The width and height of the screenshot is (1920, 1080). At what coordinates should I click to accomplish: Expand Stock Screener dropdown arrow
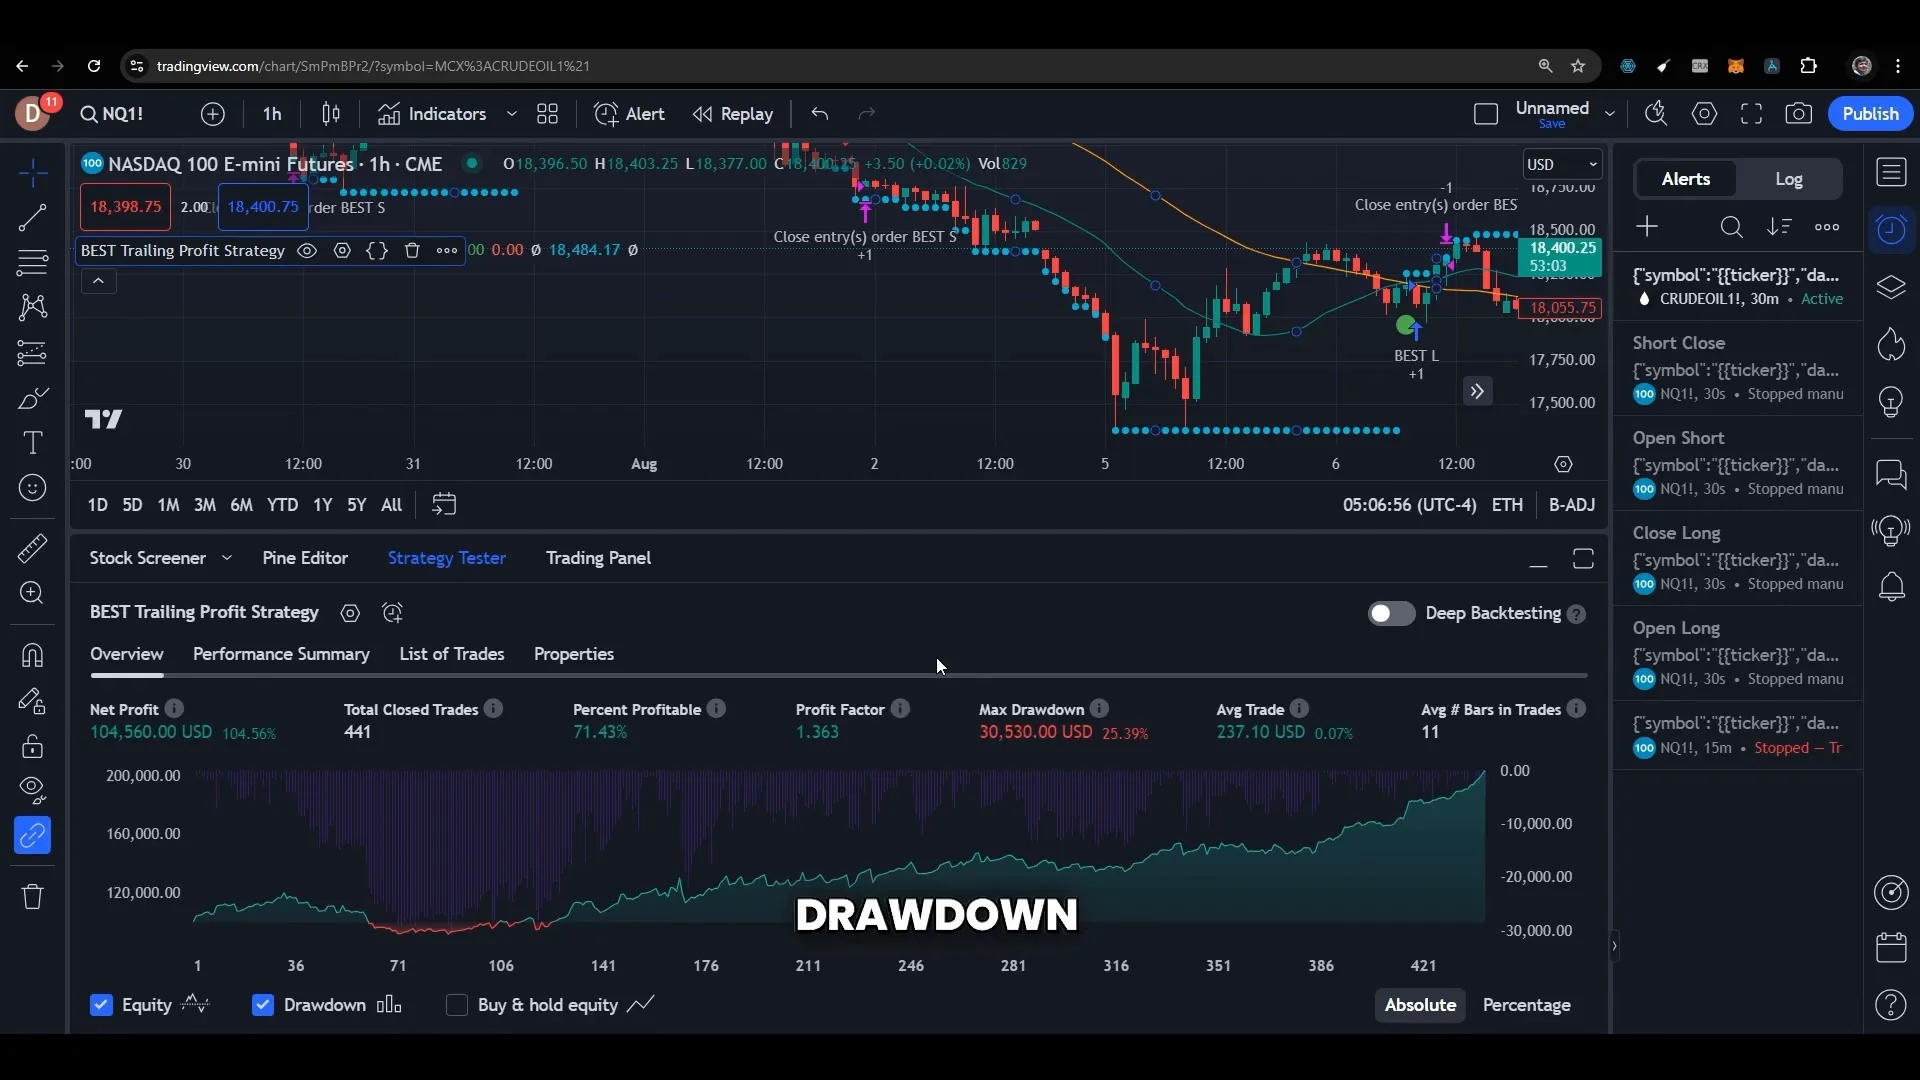(227, 558)
